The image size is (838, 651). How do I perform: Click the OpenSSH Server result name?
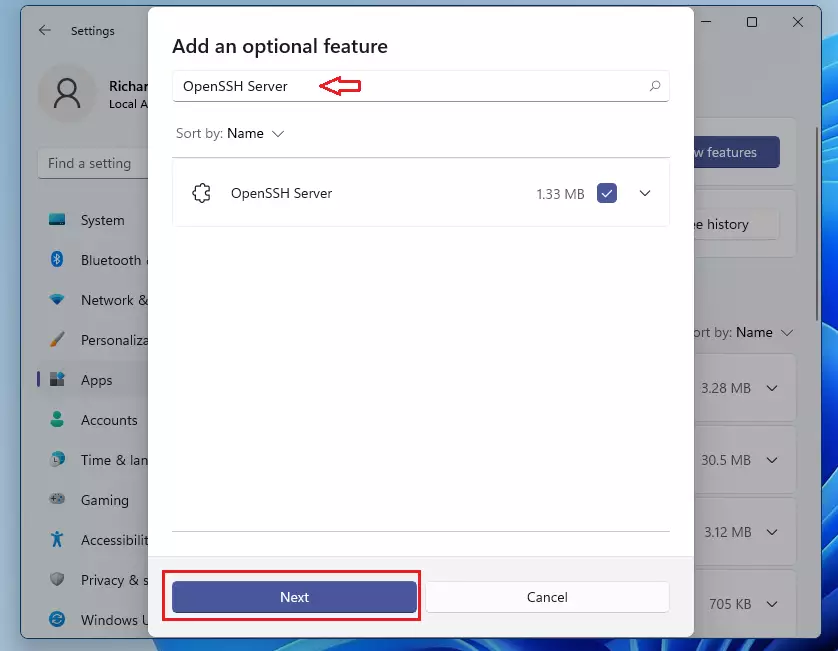pyautogui.click(x=282, y=193)
